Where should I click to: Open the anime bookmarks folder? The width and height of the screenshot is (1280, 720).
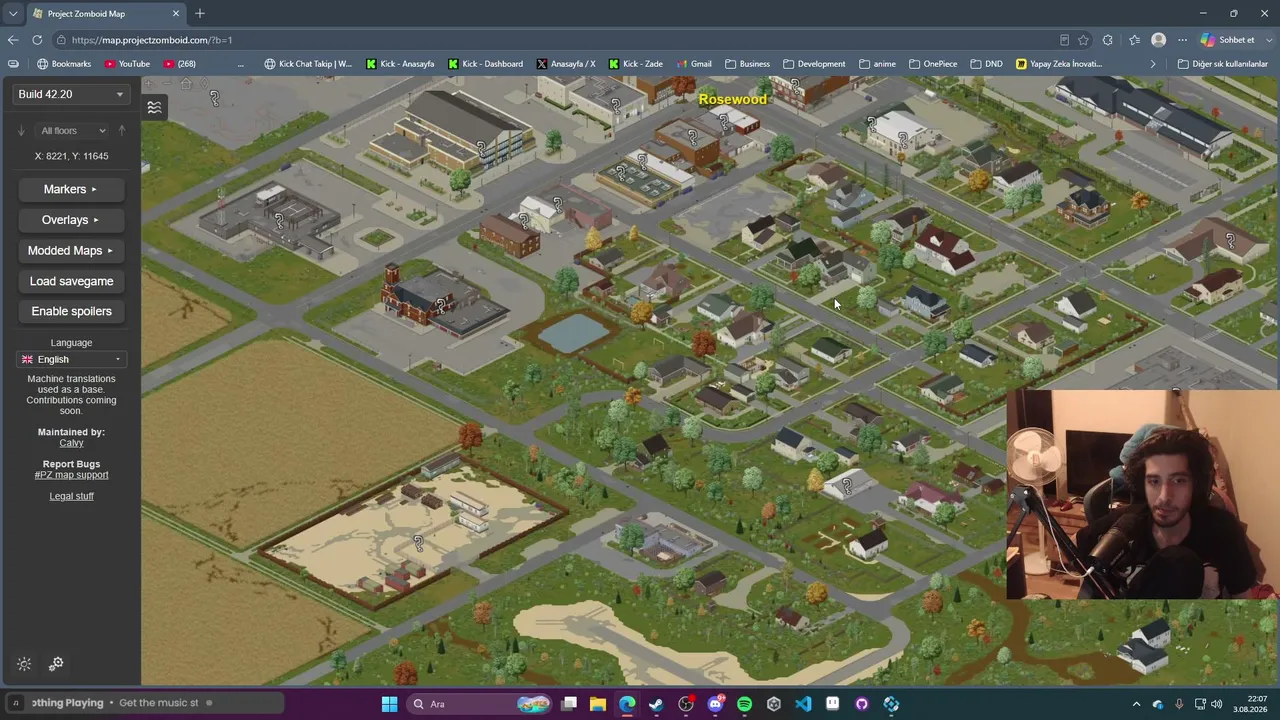point(877,64)
